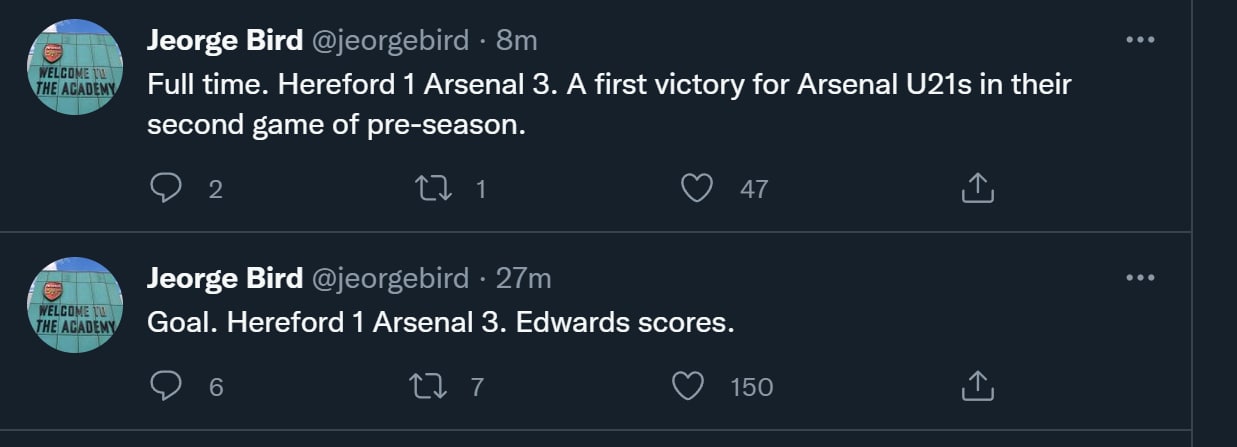The width and height of the screenshot is (1237, 447).
Task: Open Jeorge Bird name on the goal tweet
Action: click(225, 278)
